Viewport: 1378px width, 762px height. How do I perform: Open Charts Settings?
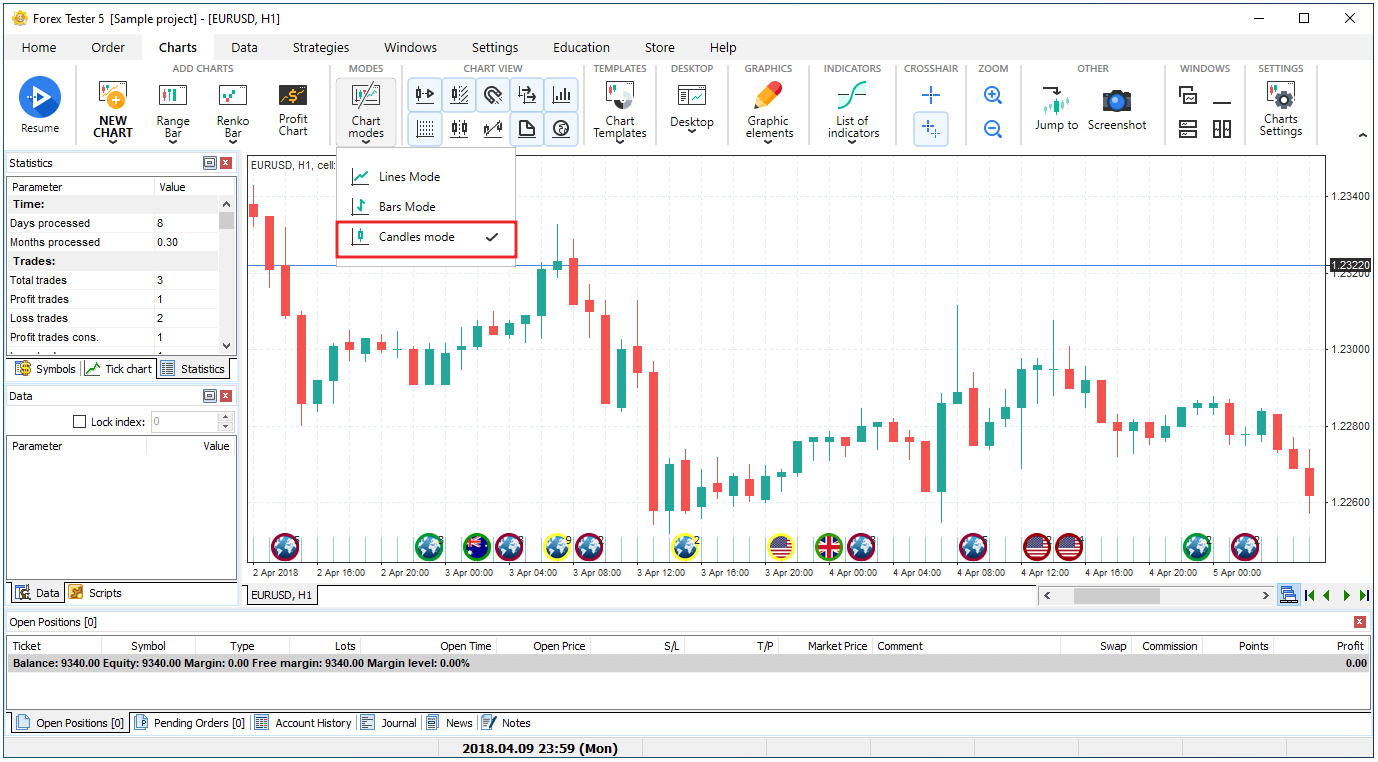point(1280,108)
